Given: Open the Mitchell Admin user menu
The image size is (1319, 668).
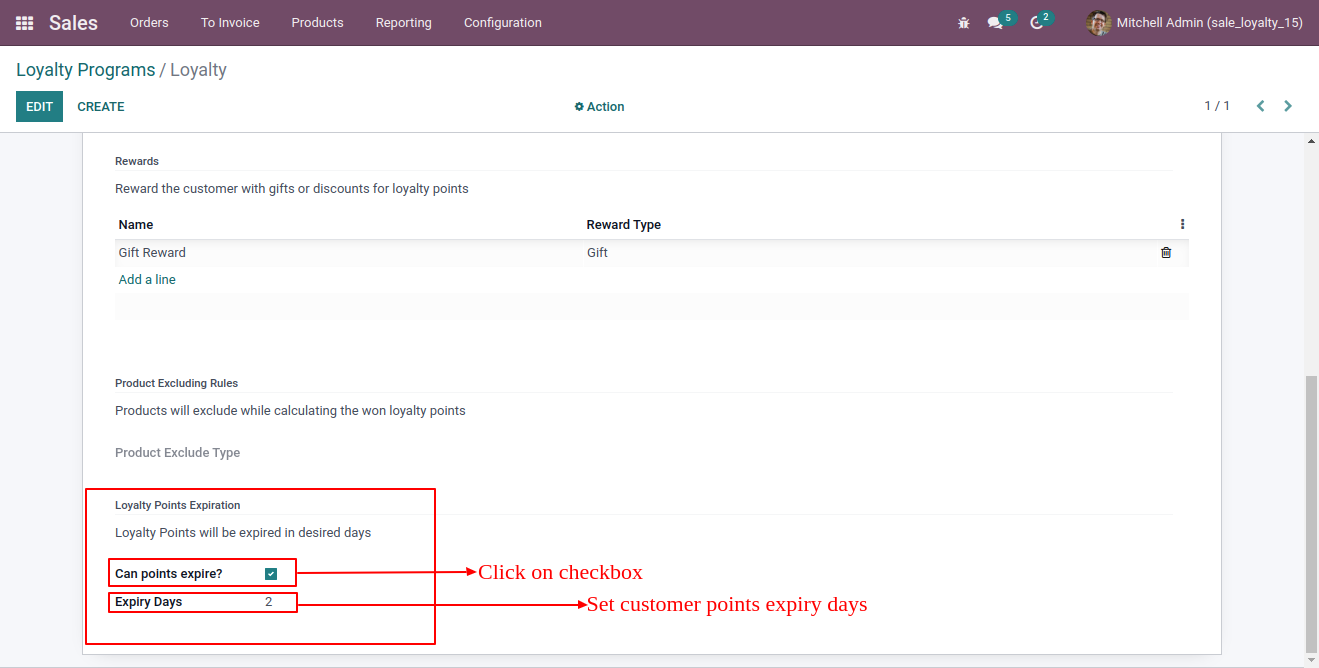Looking at the screenshot, I should tap(1195, 22).
